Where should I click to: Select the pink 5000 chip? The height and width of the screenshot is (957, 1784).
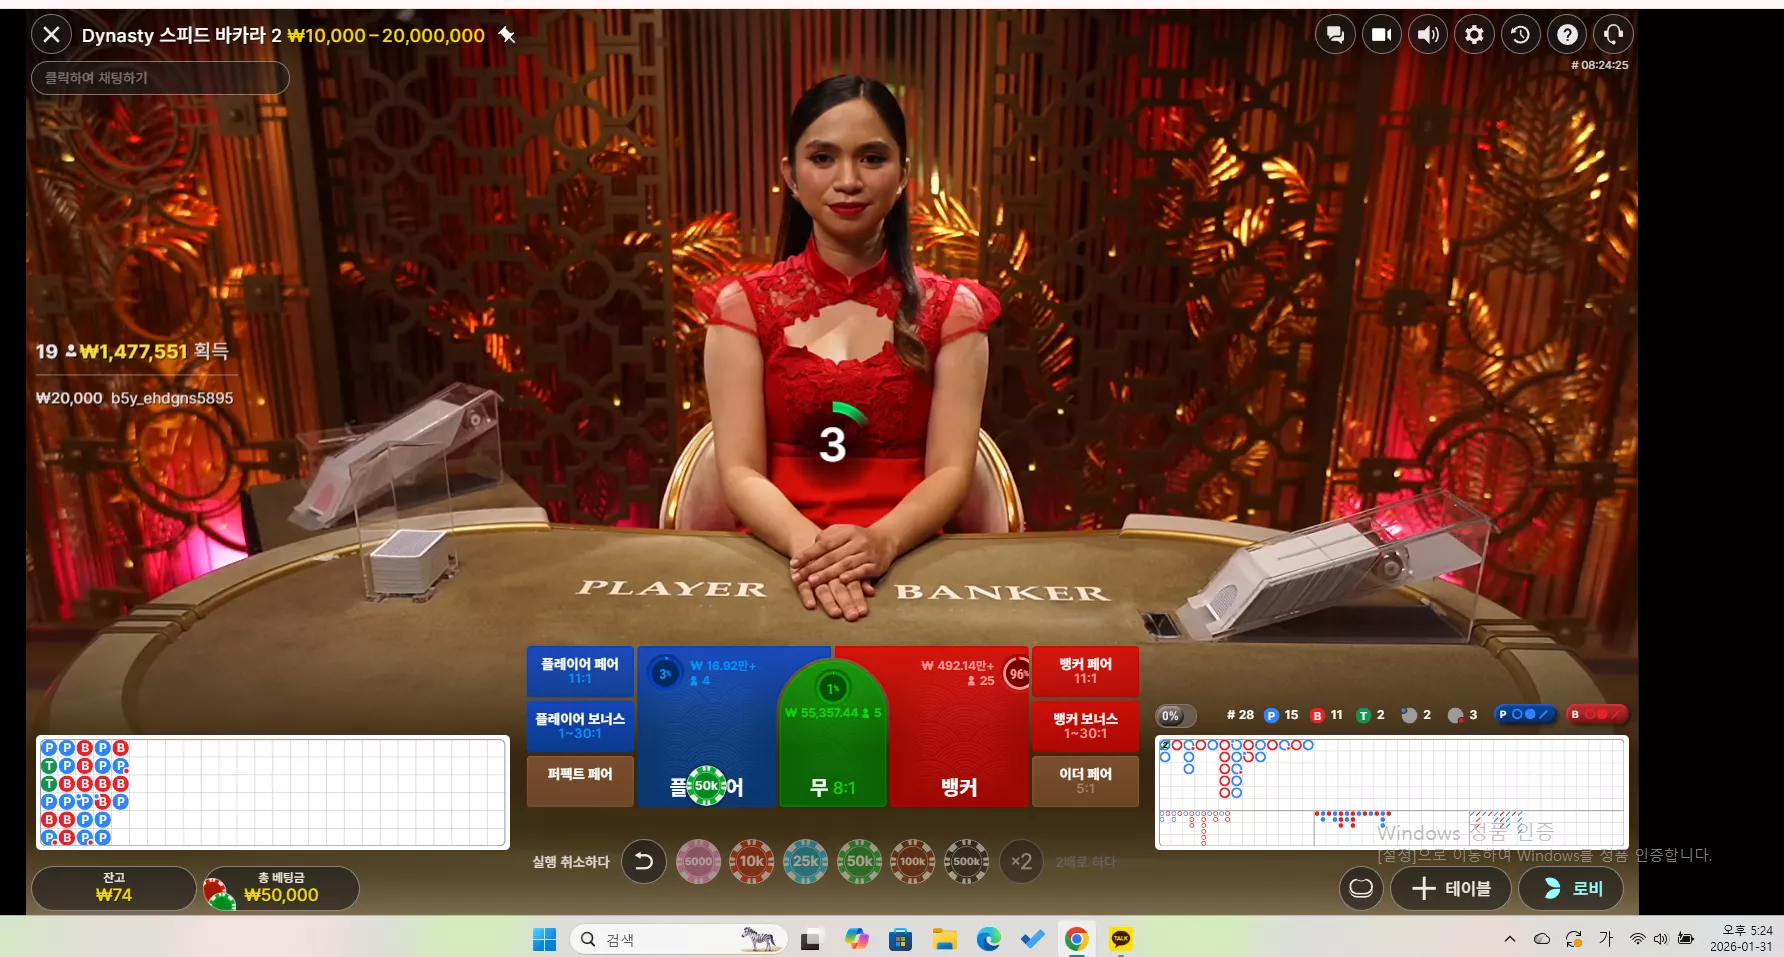[x=698, y=861]
